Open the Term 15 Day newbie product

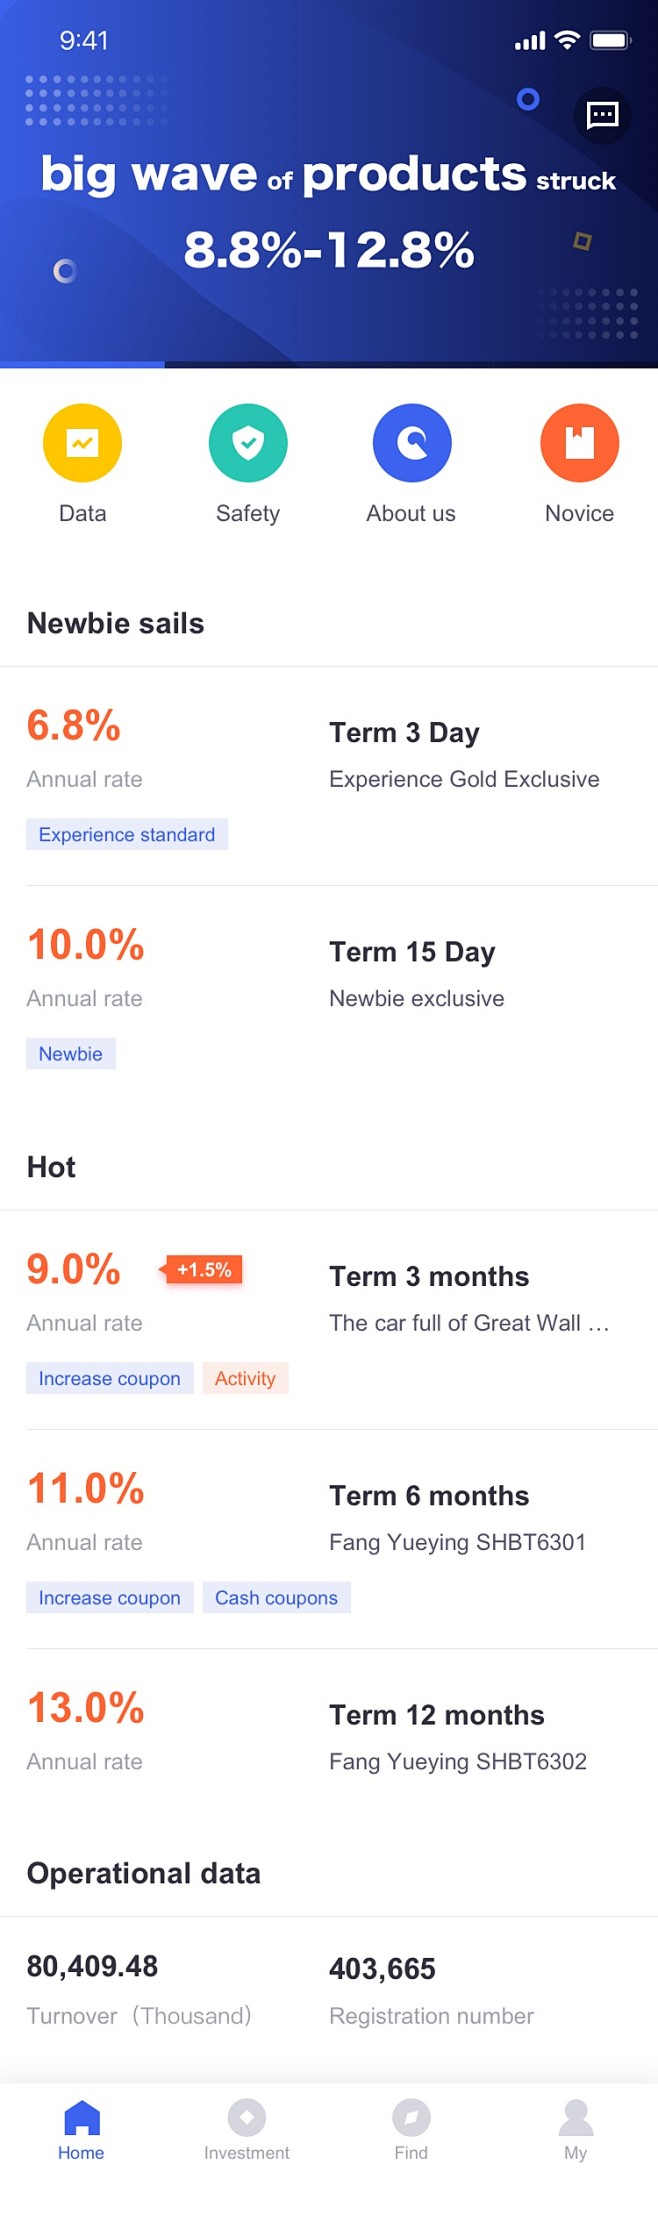tap(329, 996)
